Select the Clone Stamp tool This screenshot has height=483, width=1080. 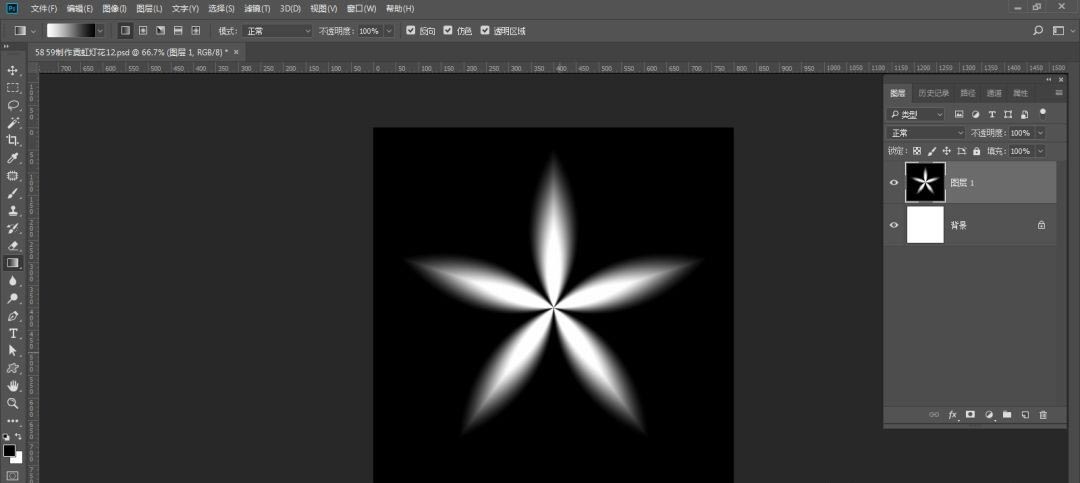click(12, 211)
